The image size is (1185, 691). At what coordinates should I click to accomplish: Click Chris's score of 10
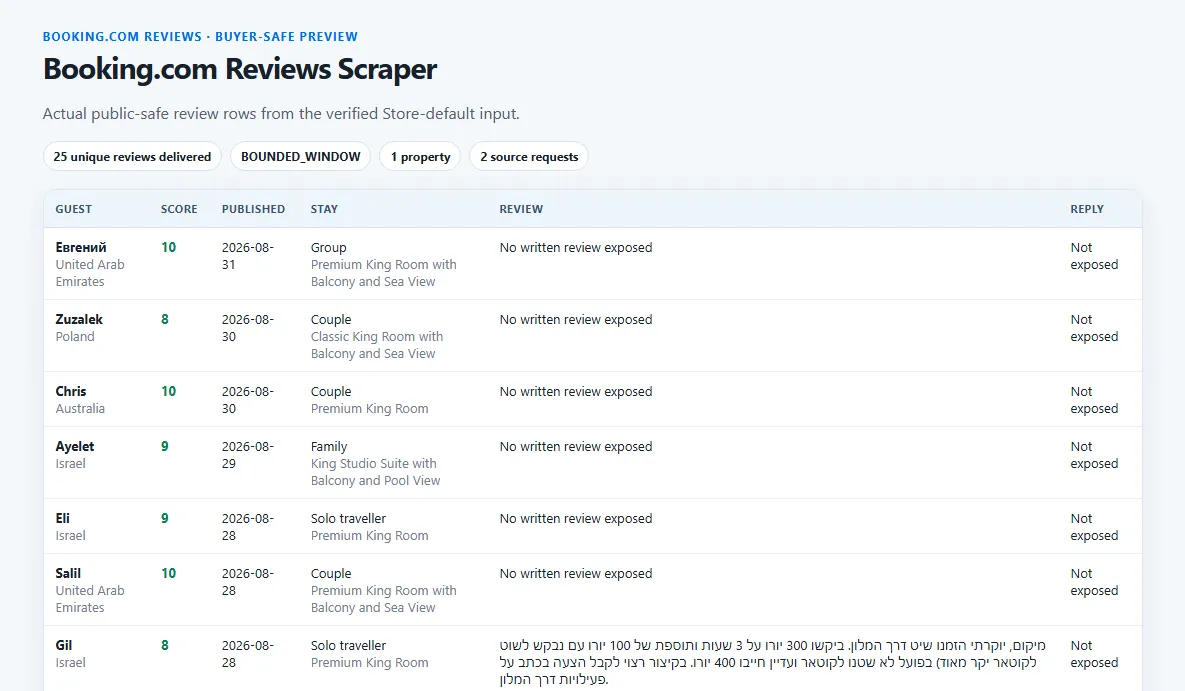point(169,391)
